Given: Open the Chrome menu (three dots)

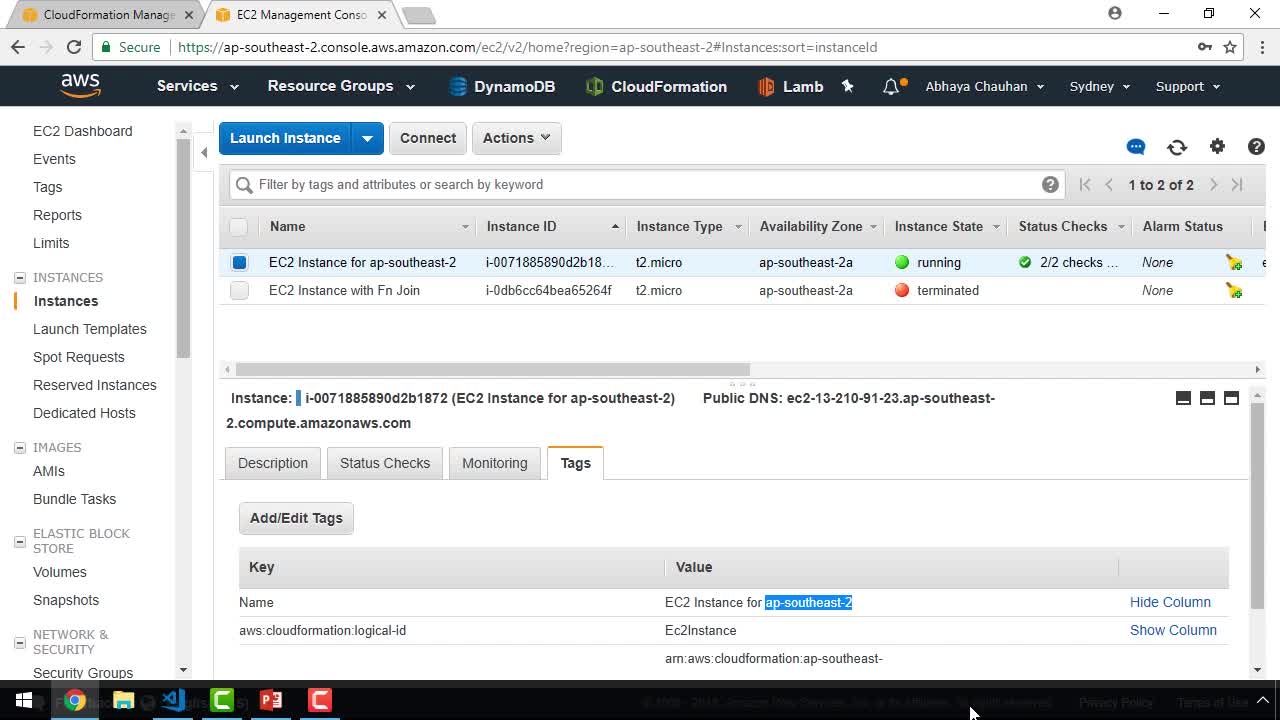Looking at the screenshot, I should pos(1262,47).
